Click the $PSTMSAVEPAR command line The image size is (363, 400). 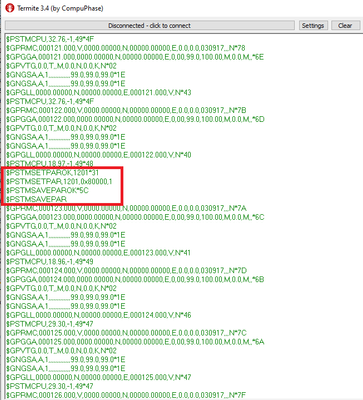37,199
